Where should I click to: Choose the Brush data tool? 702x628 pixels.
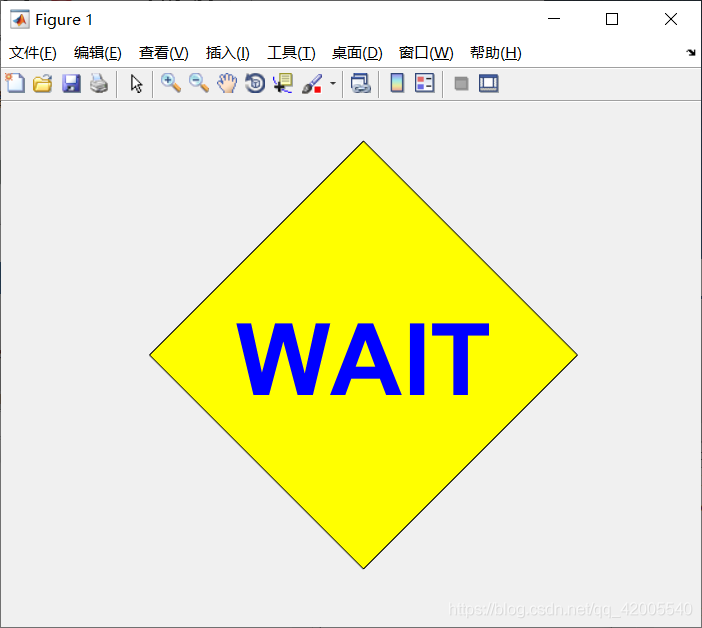point(312,84)
